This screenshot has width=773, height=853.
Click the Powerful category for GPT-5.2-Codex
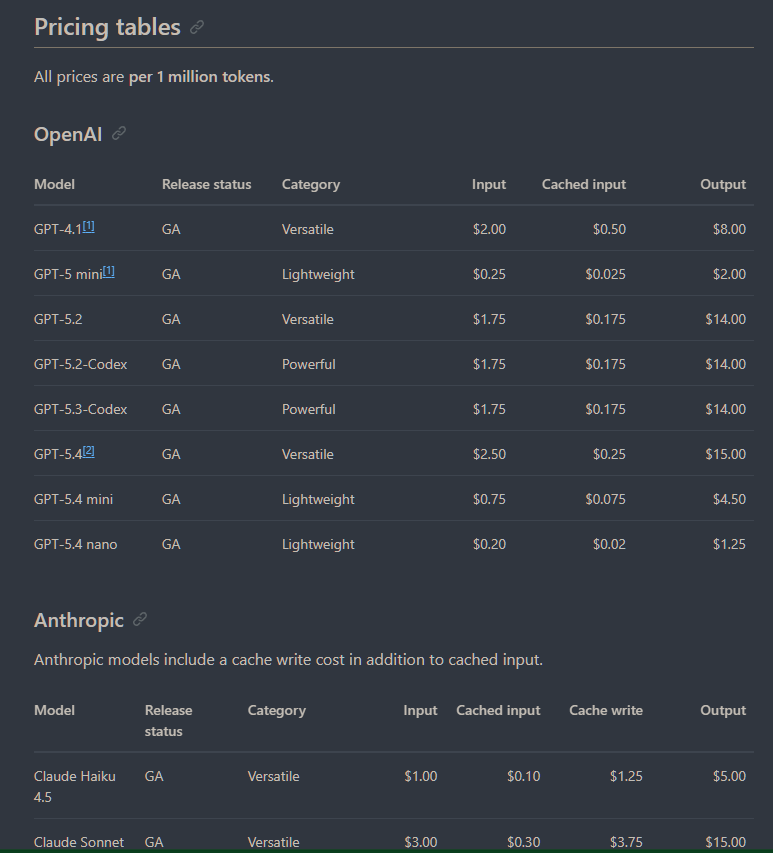pos(308,364)
